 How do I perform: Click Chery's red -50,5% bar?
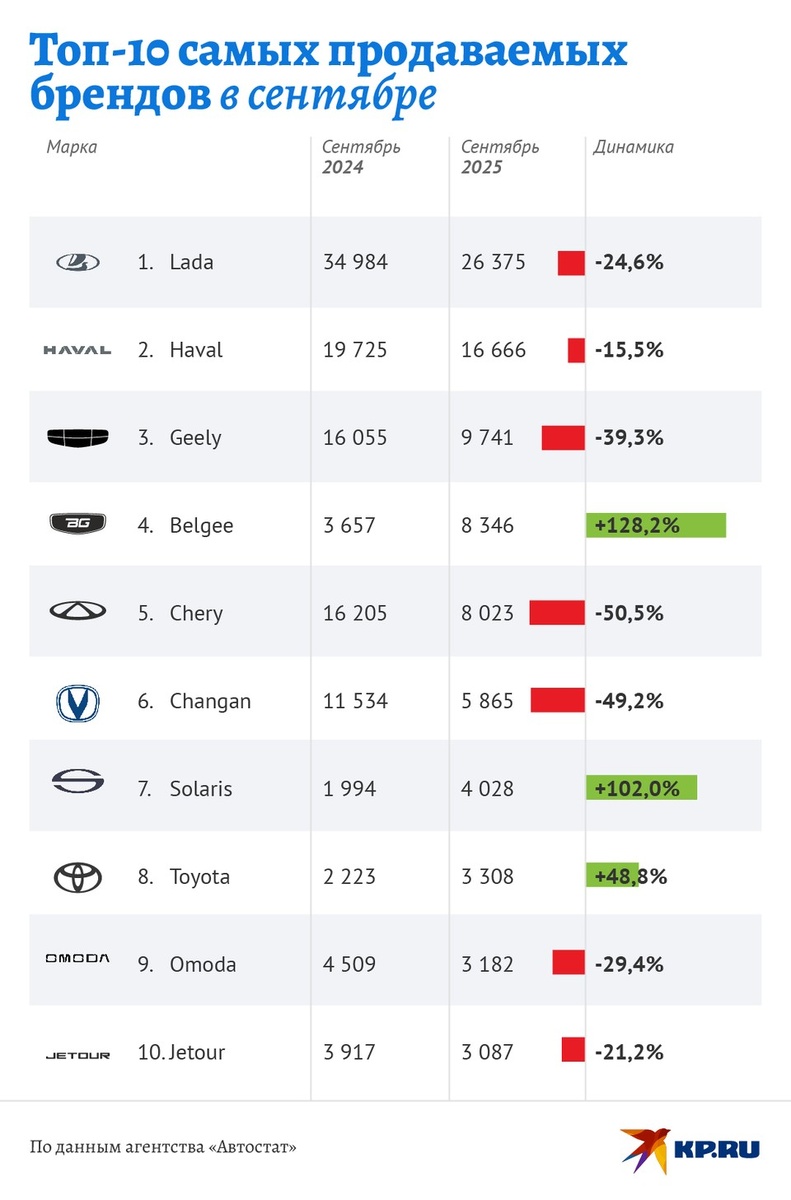pyautogui.click(x=557, y=613)
